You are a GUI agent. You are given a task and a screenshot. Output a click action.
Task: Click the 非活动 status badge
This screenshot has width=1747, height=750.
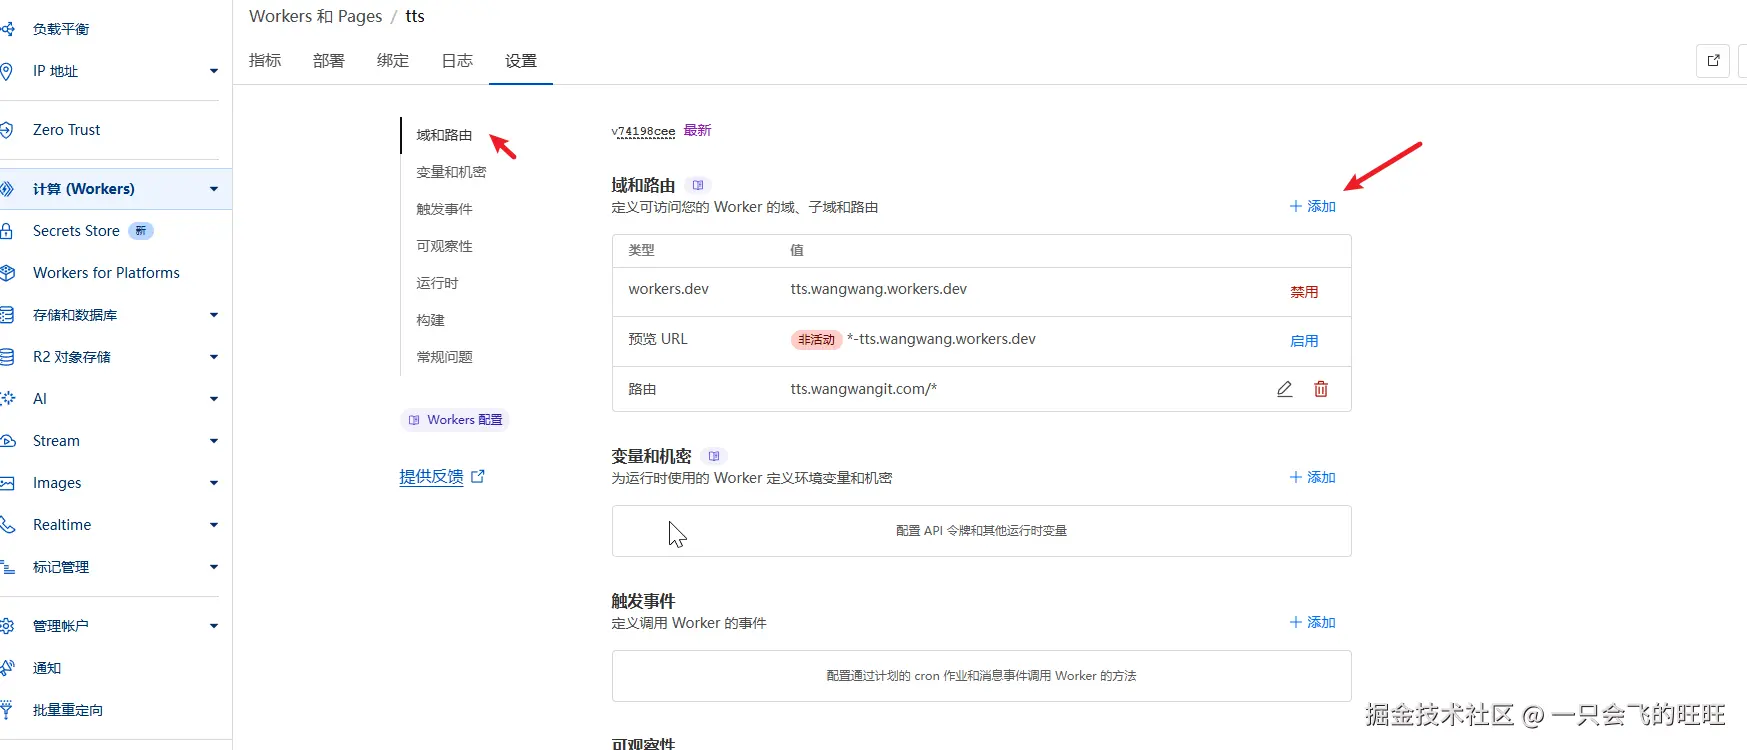pos(816,340)
